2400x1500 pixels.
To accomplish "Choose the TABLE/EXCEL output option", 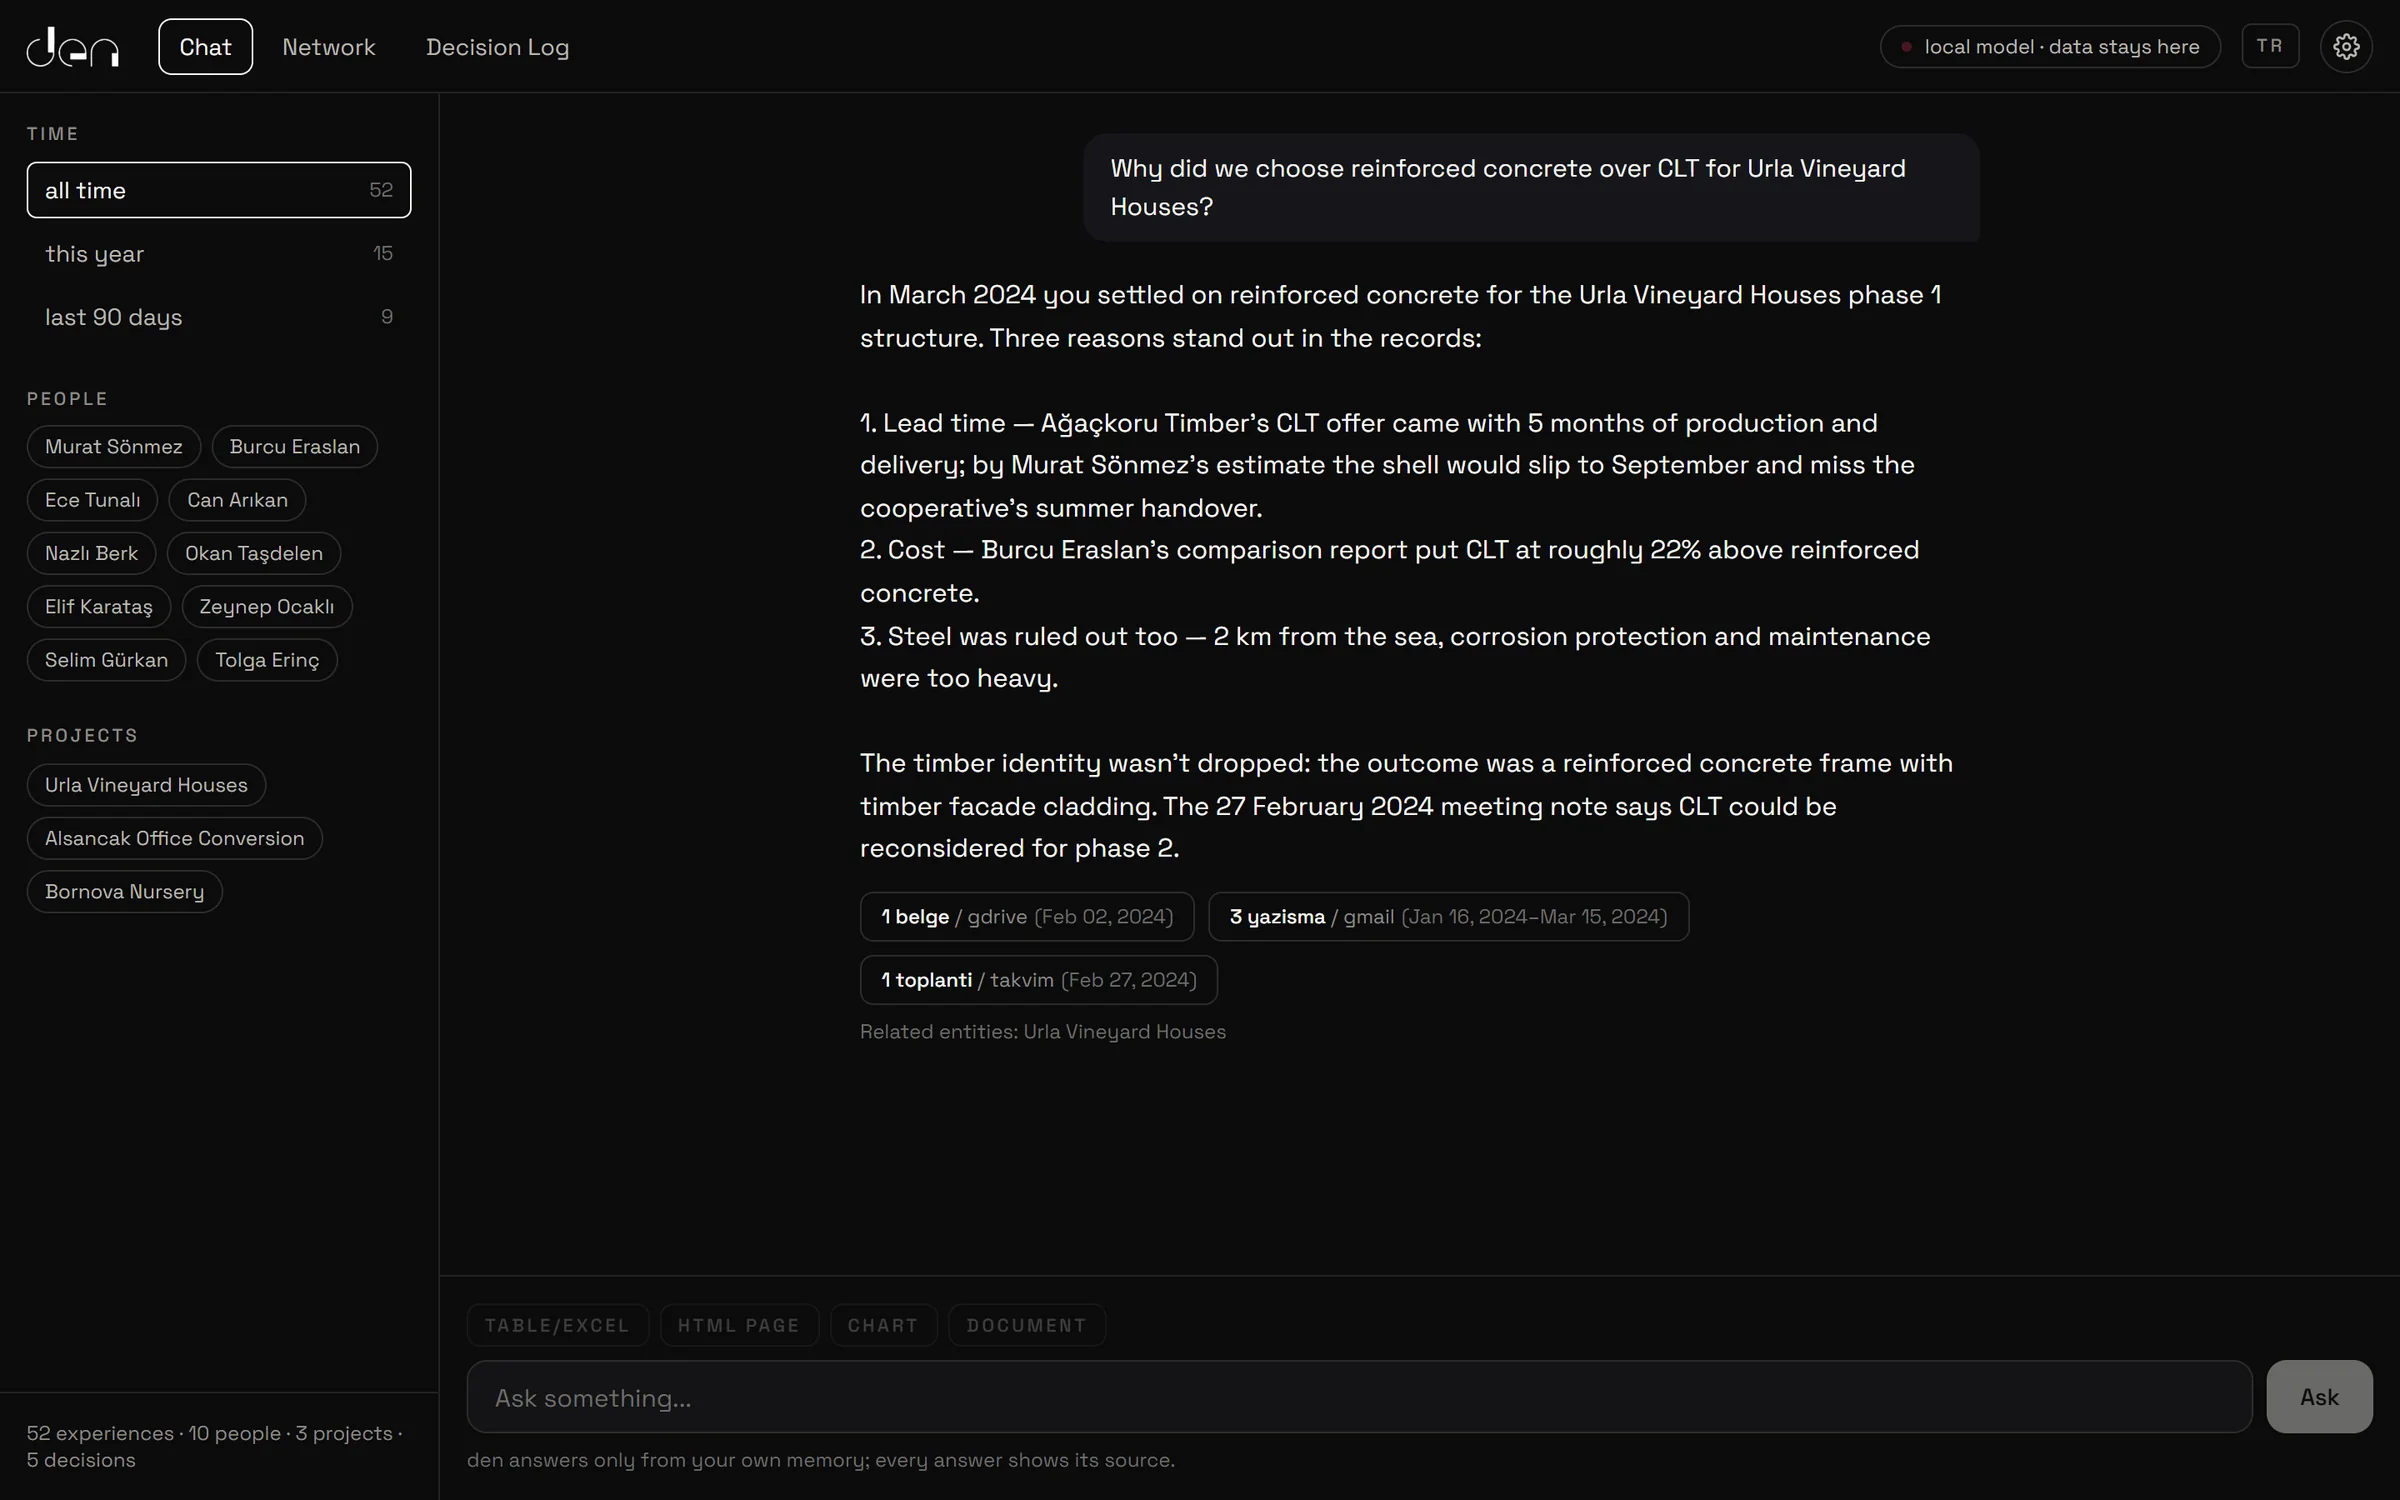I will click(x=557, y=1325).
